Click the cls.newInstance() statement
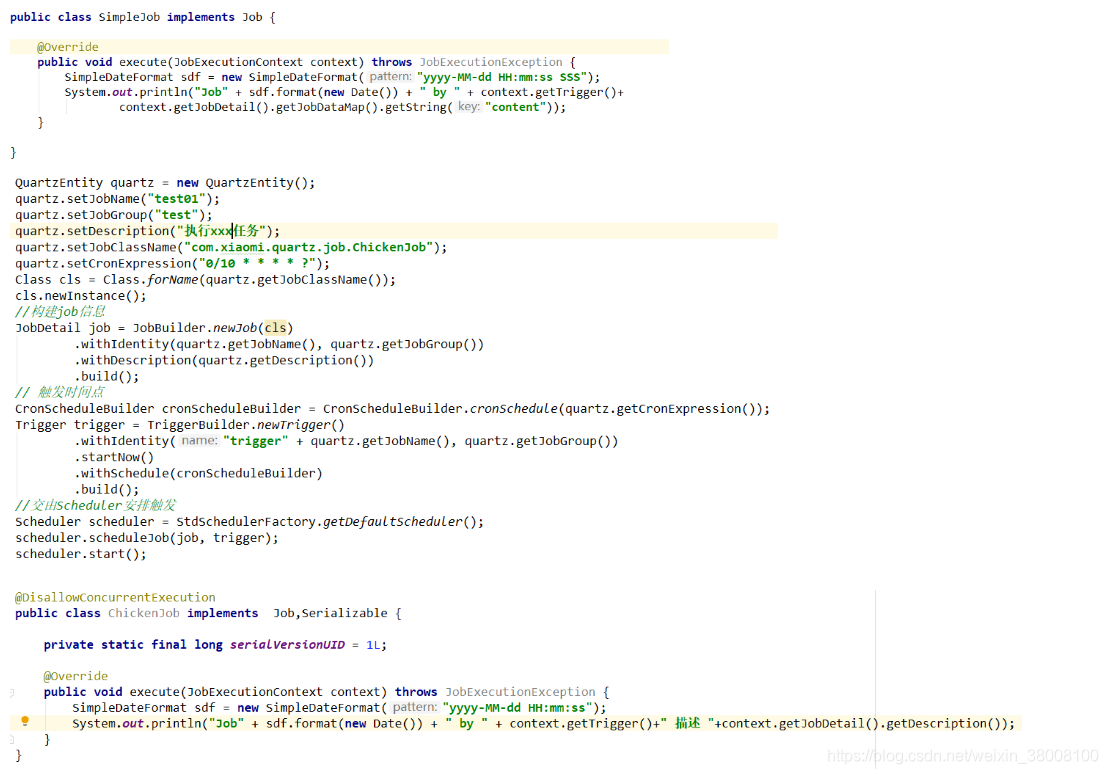The height and width of the screenshot is (774, 1108). [81, 296]
